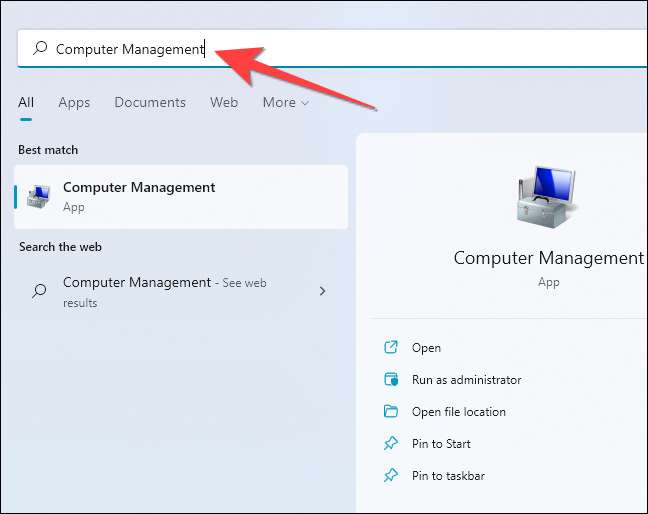Click the Search the web heading
This screenshot has width=648, height=514.
(x=60, y=247)
